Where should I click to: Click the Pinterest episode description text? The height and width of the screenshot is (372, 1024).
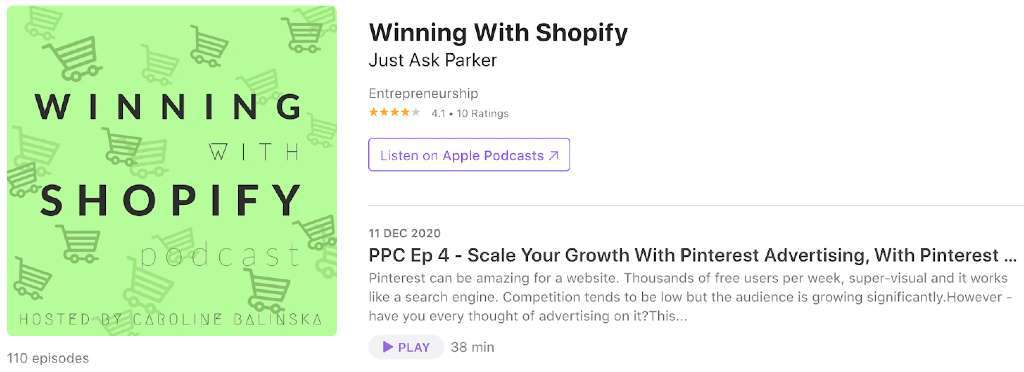(x=692, y=297)
